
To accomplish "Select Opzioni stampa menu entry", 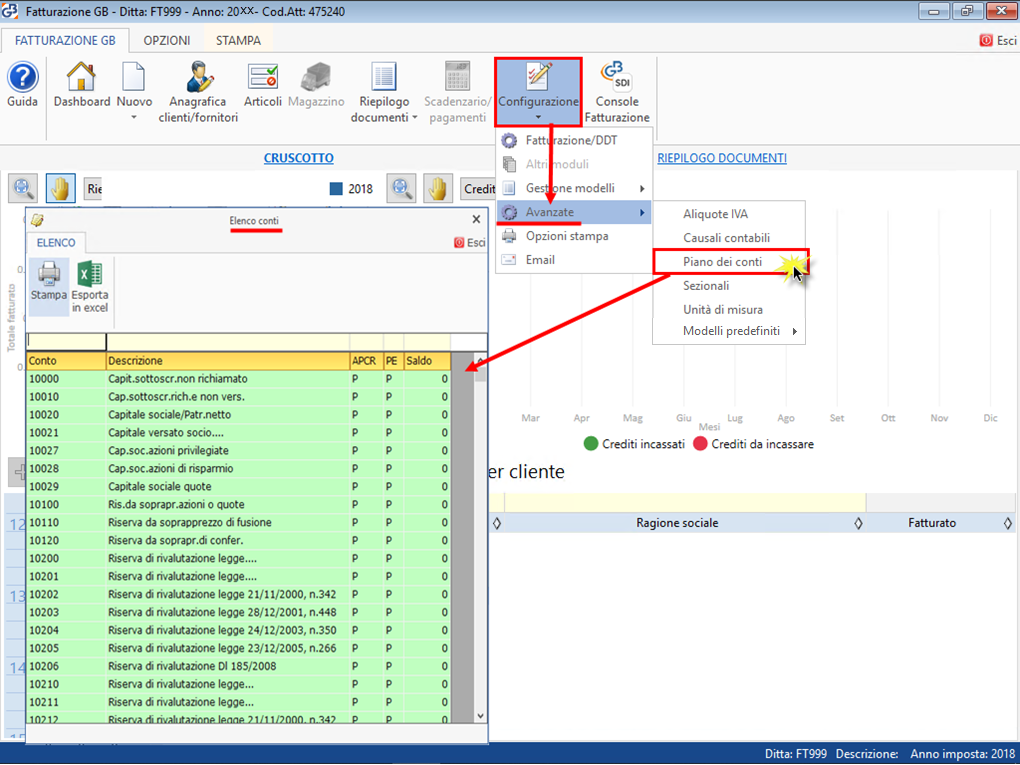I will tap(567, 236).
